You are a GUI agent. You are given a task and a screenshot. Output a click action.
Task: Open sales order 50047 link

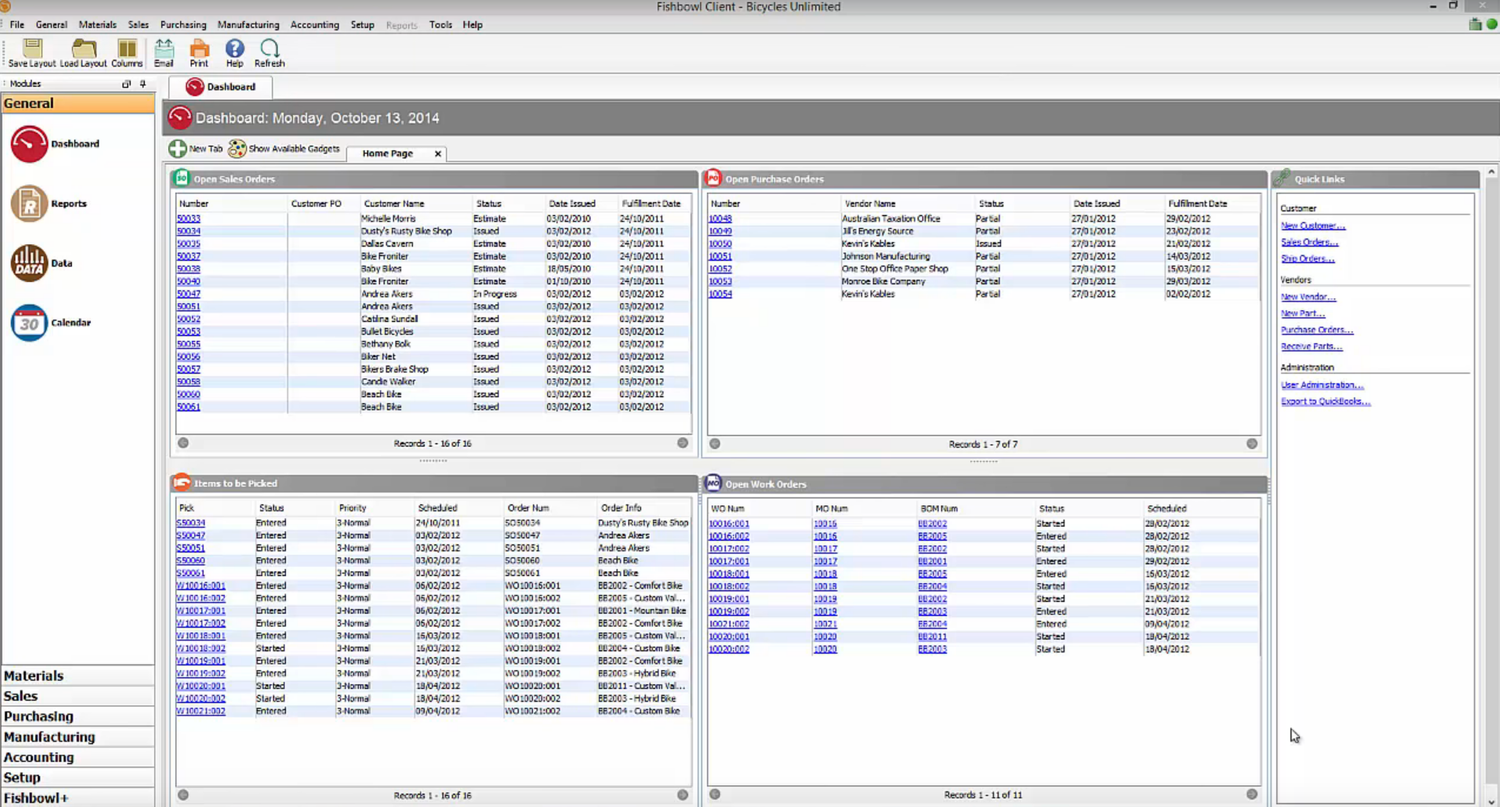tap(188, 294)
